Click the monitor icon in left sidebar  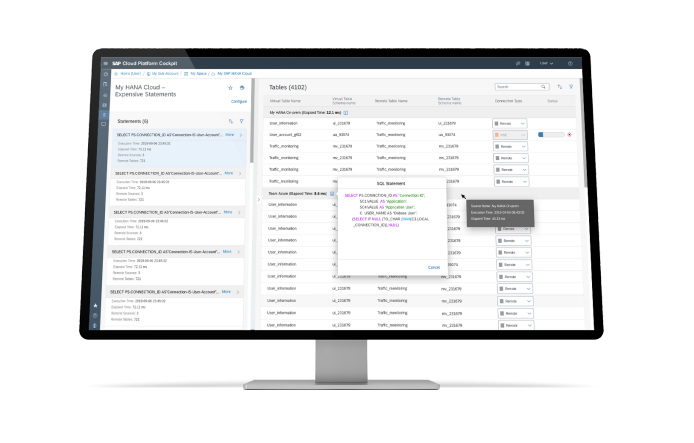(x=104, y=124)
